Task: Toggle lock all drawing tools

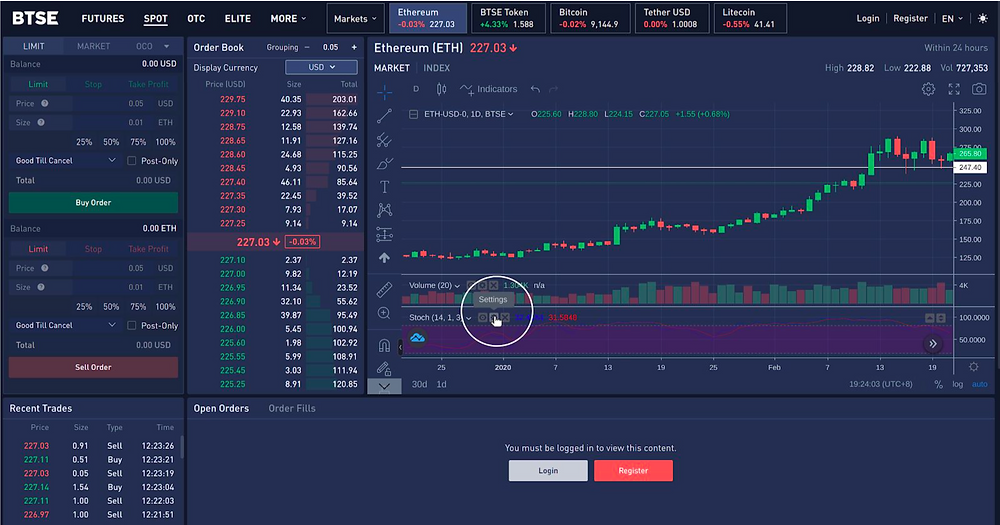Action: [x=384, y=368]
